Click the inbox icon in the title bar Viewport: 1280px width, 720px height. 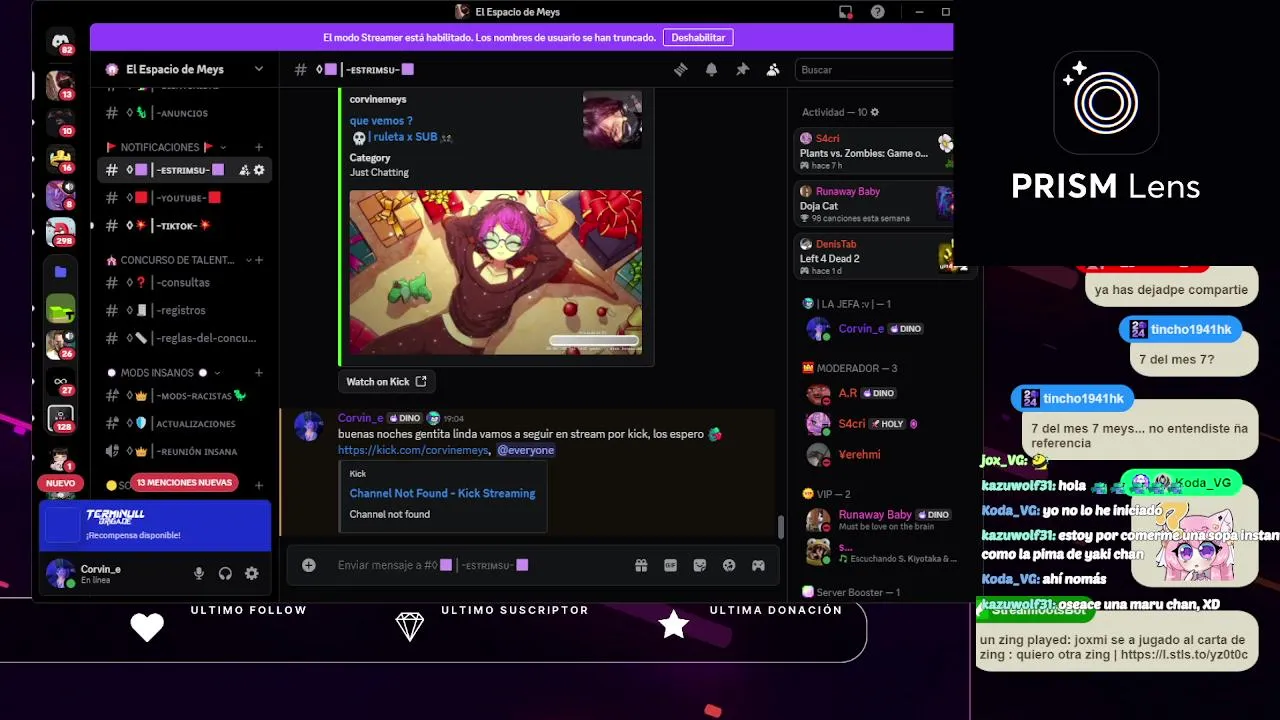[x=846, y=12]
